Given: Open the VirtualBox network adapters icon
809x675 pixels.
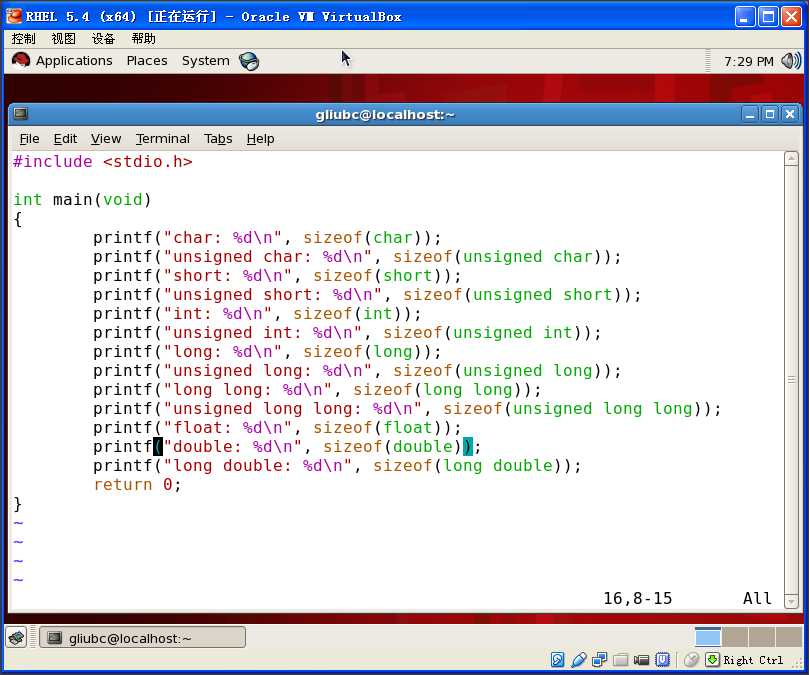Looking at the screenshot, I should coord(600,660).
